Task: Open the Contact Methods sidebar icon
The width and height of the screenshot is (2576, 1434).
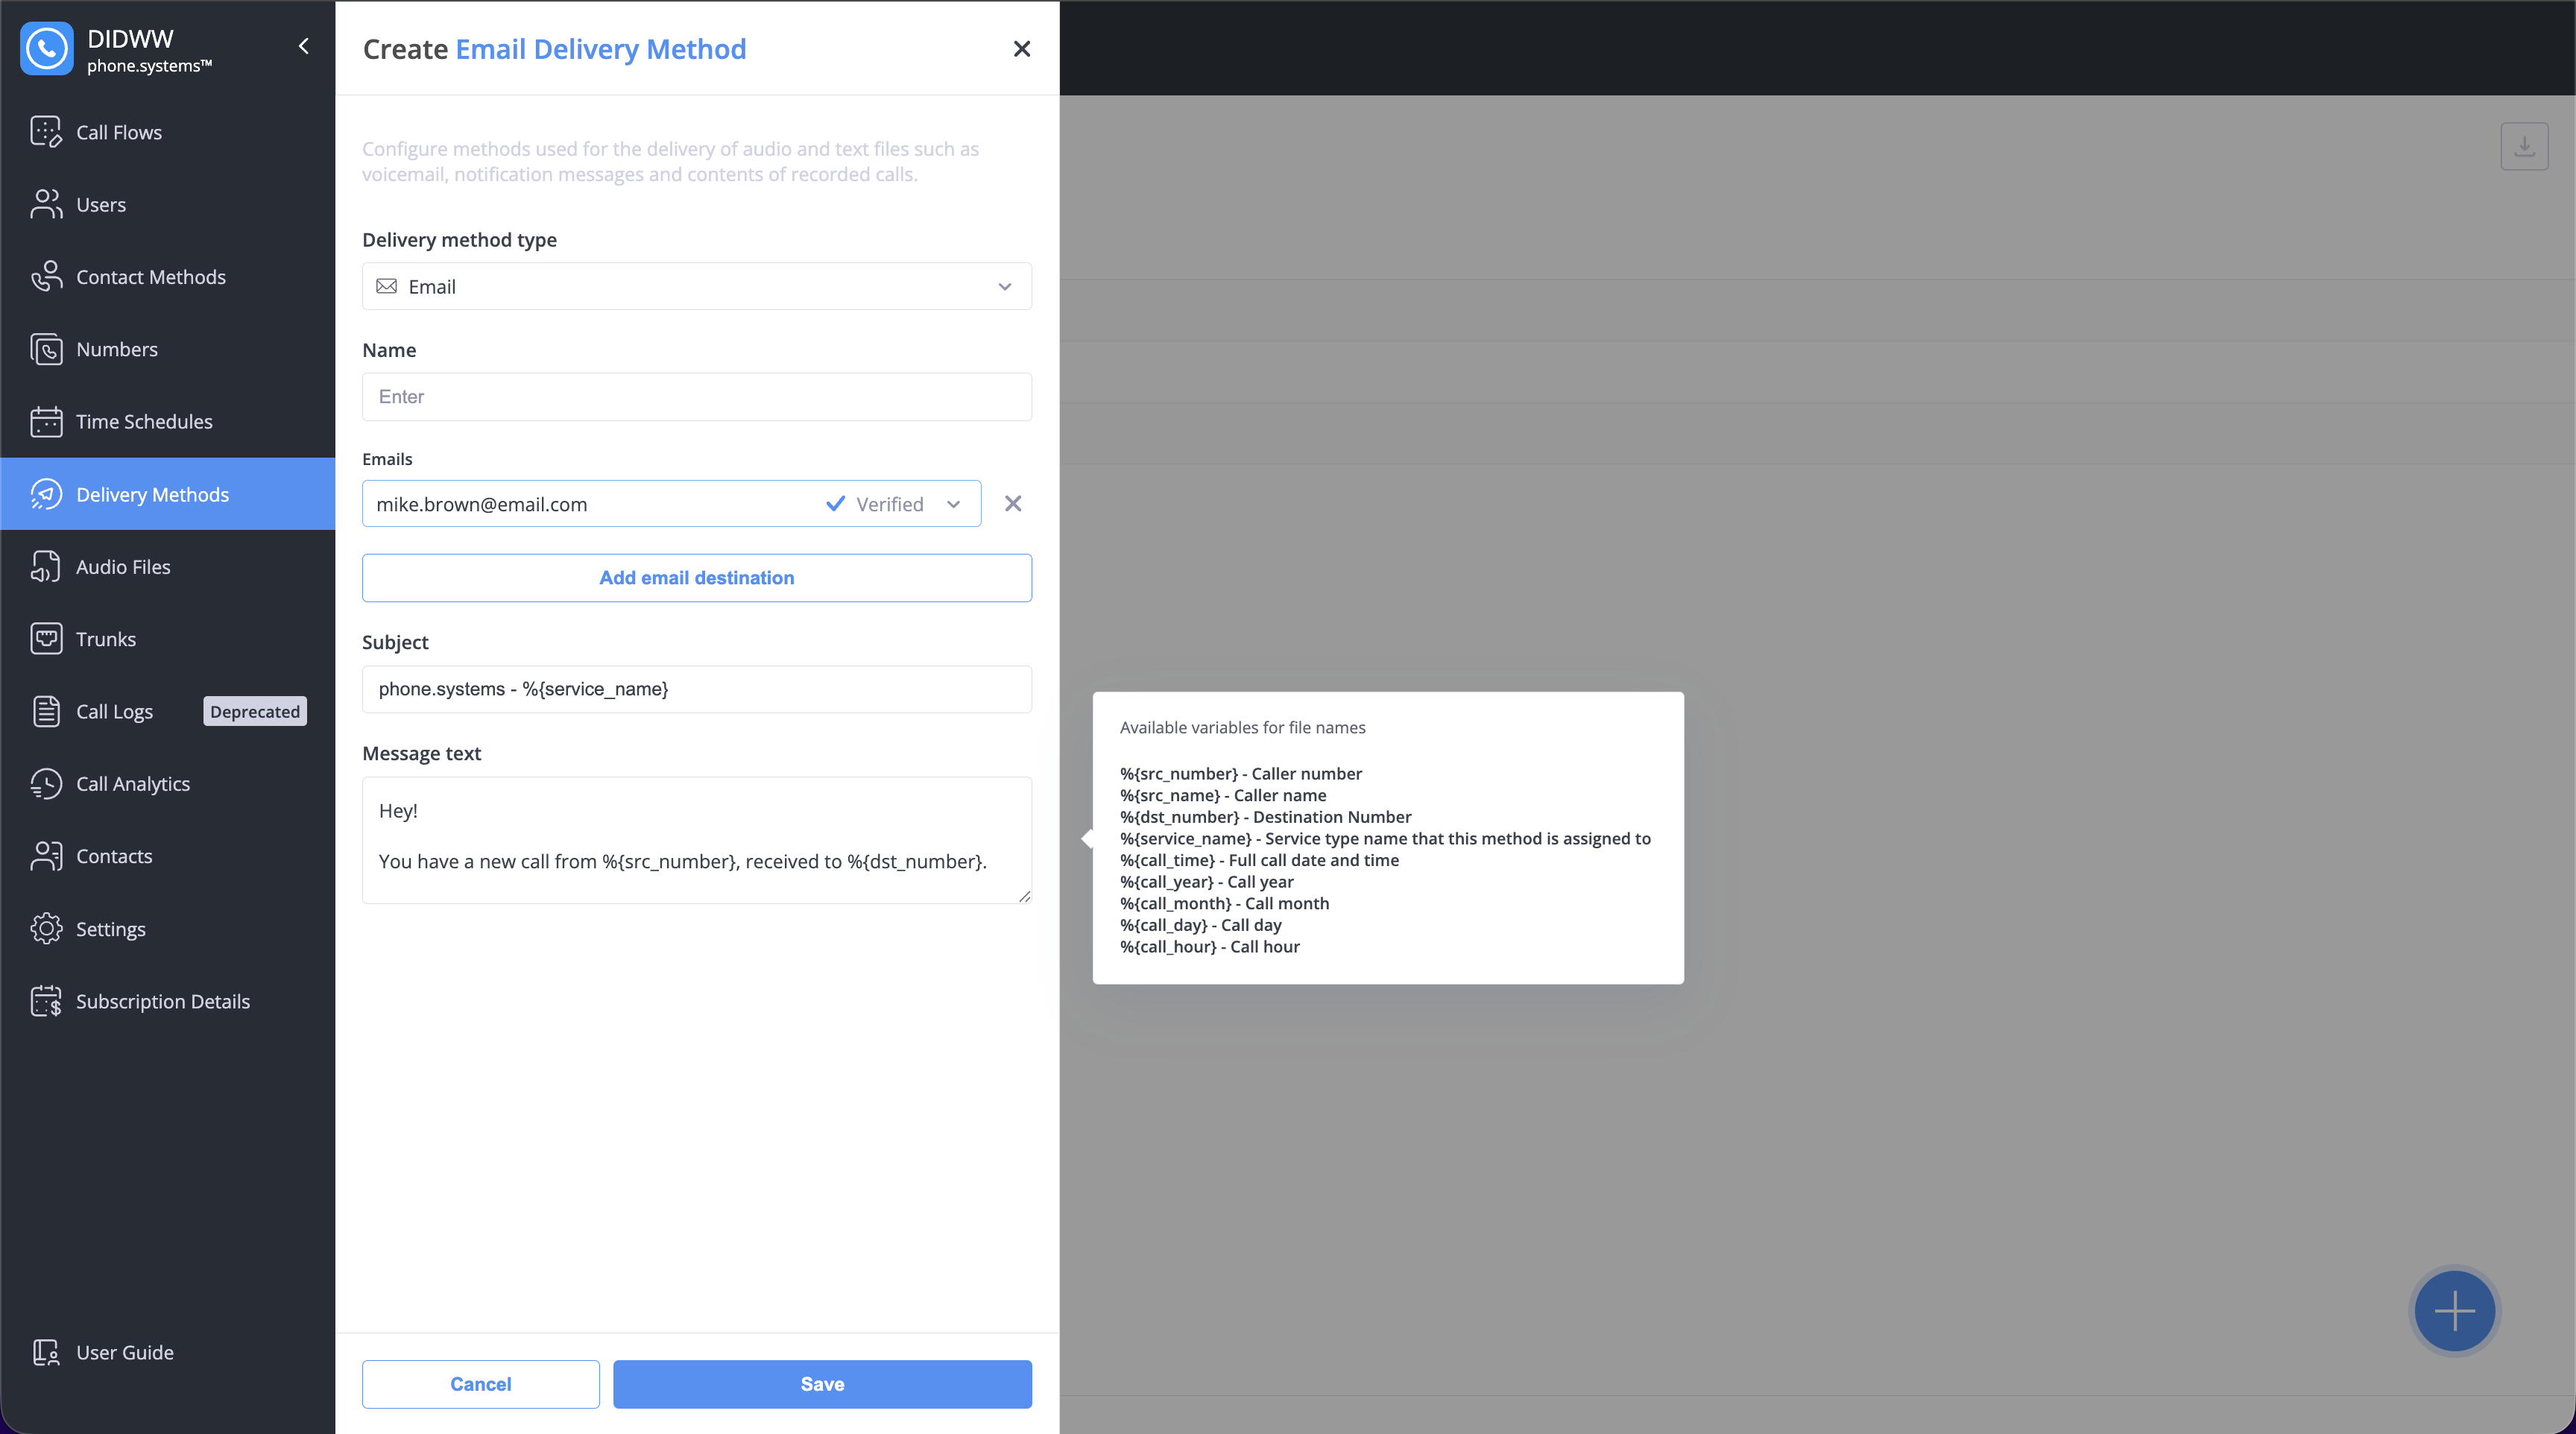Action: point(46,277)
